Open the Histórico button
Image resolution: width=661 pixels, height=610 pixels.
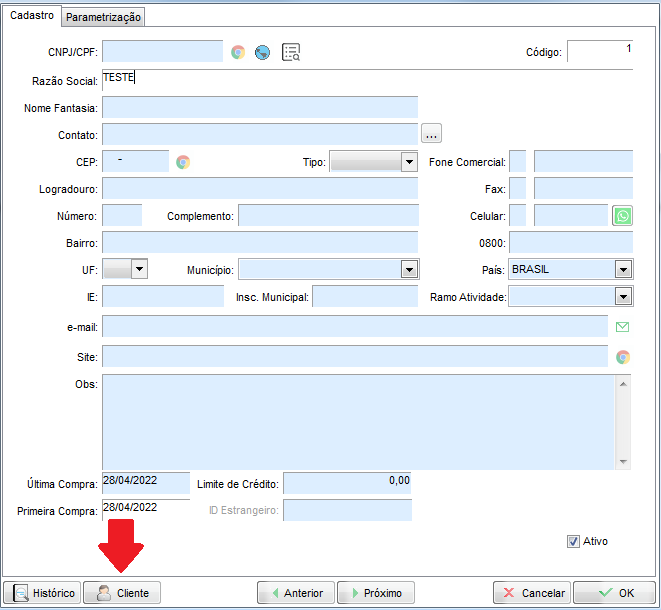click(x=43, y=593)
